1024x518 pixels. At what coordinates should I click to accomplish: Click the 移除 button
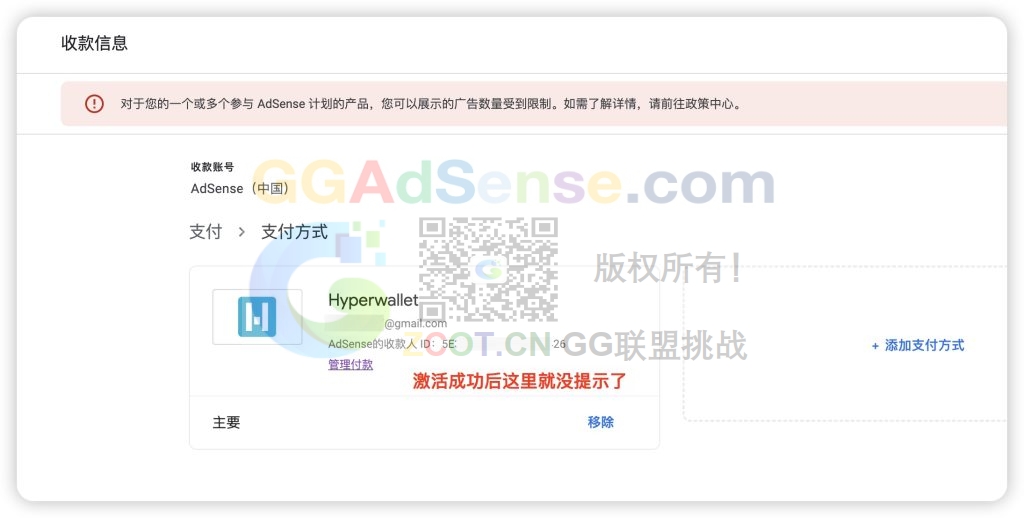click(601, 422)
